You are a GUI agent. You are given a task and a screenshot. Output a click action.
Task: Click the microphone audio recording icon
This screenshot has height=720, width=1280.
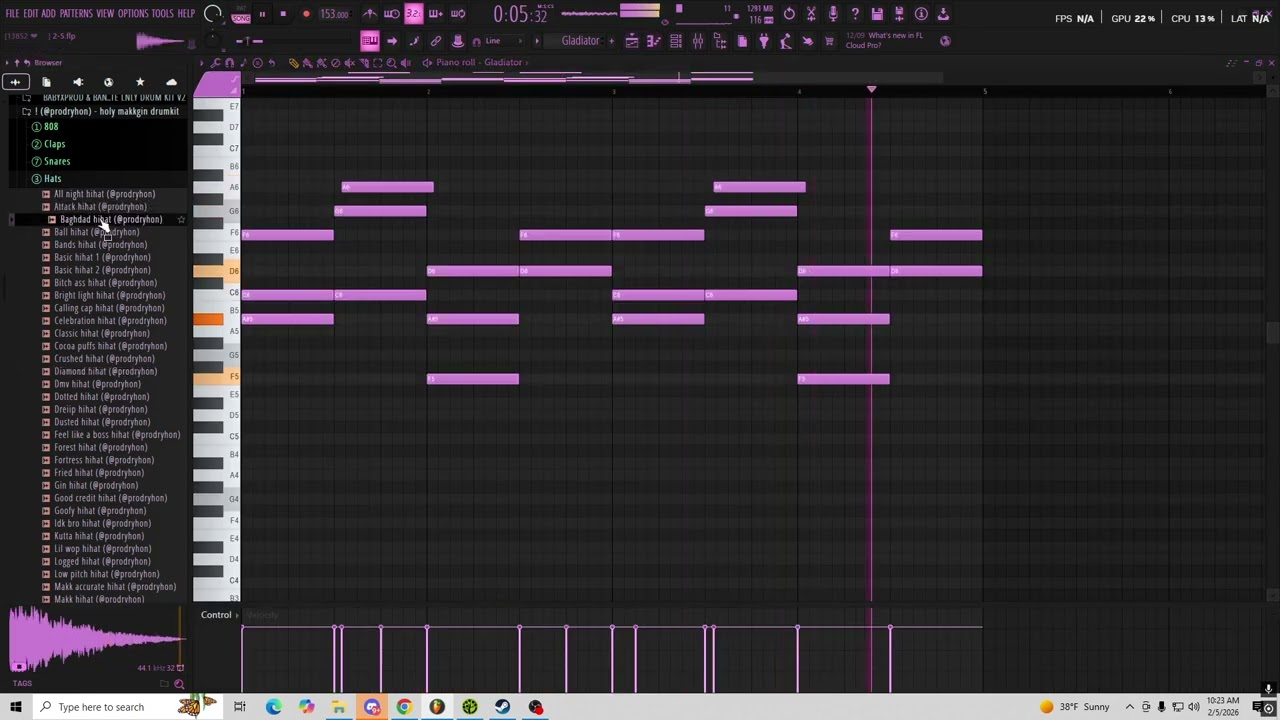tap(833, 14)
